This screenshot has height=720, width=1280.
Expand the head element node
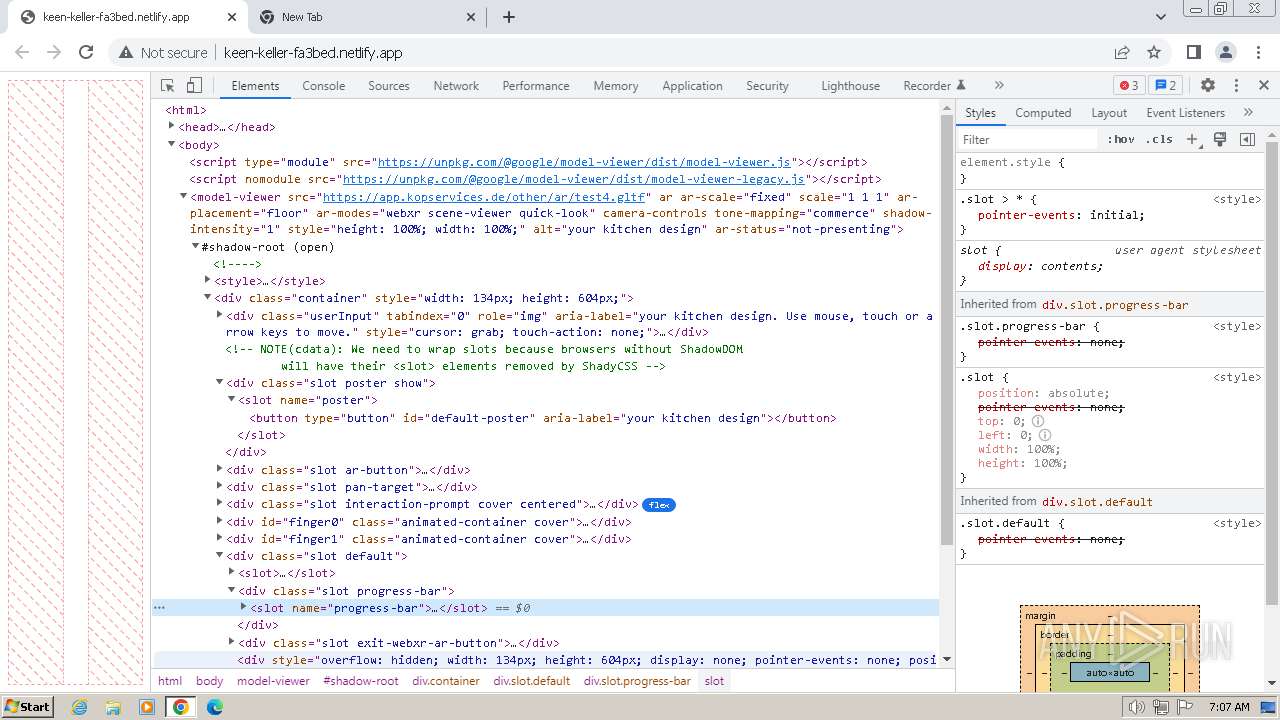(172, 126)
